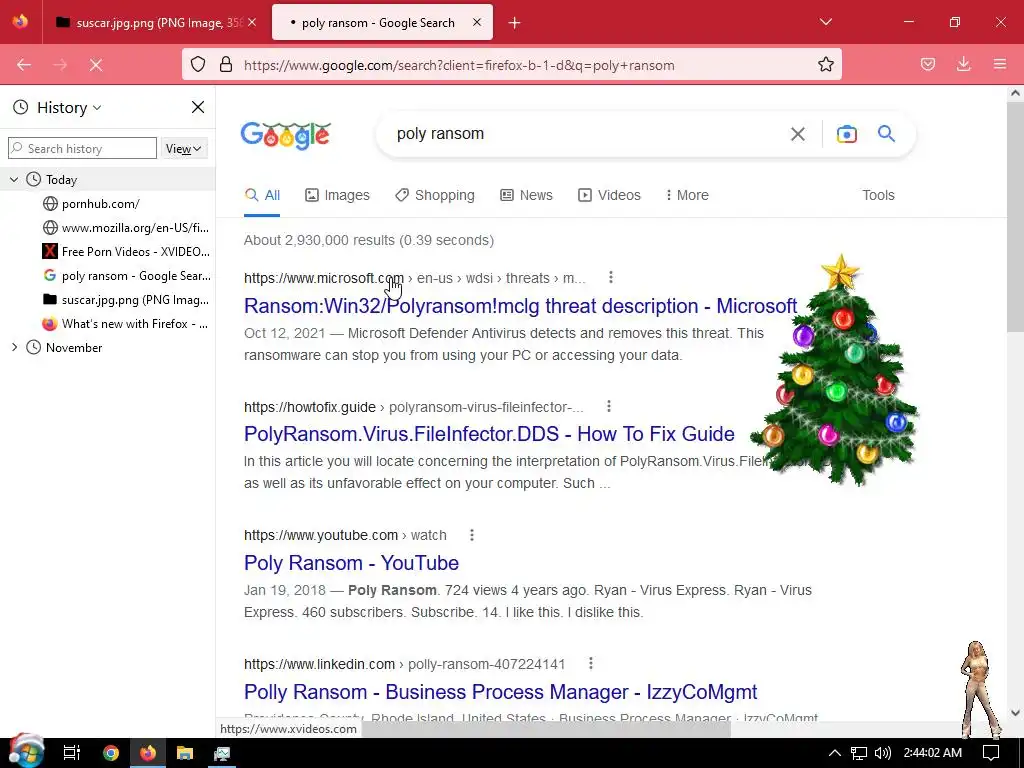Open the tracking protection shield icon
The image size is (1024, 768).
[x=198, y=65]
